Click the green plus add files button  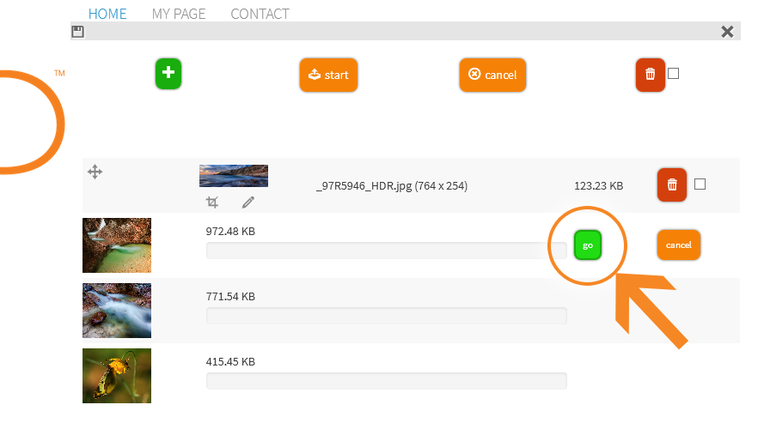(x=168, y=74)
